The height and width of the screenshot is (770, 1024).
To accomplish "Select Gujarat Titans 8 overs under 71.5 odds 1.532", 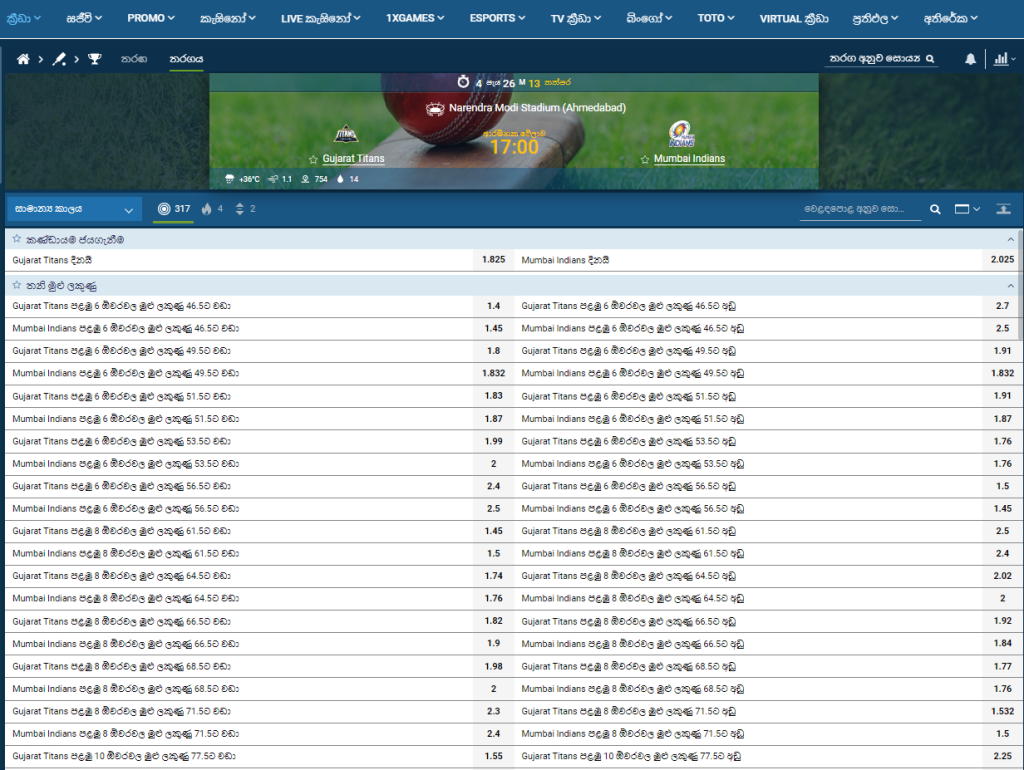I will click(x=1002, y=711).
